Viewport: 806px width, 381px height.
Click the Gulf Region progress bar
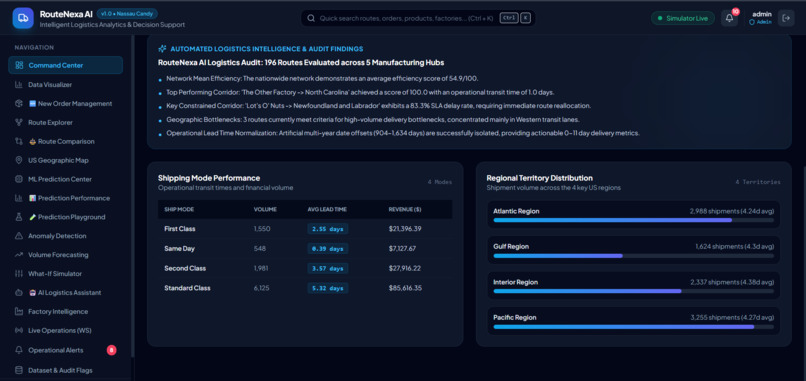pyautogui.click(x=633, y=256)
